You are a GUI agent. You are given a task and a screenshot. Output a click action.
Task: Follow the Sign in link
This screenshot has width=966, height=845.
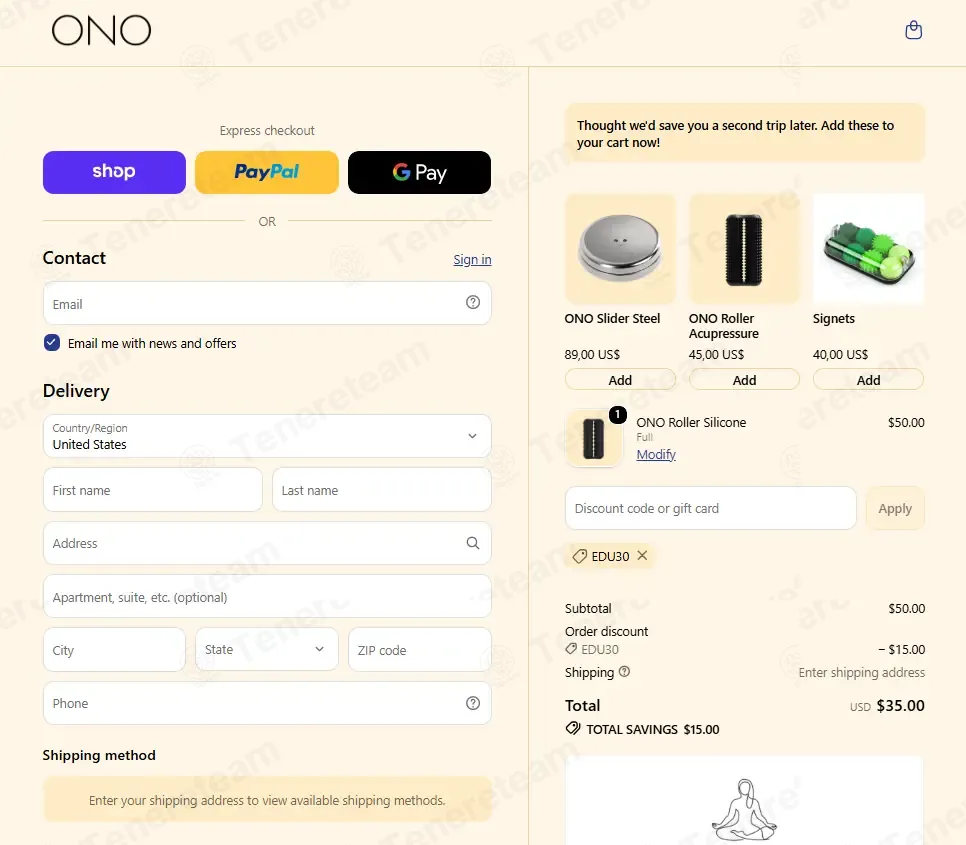(472, 260)
